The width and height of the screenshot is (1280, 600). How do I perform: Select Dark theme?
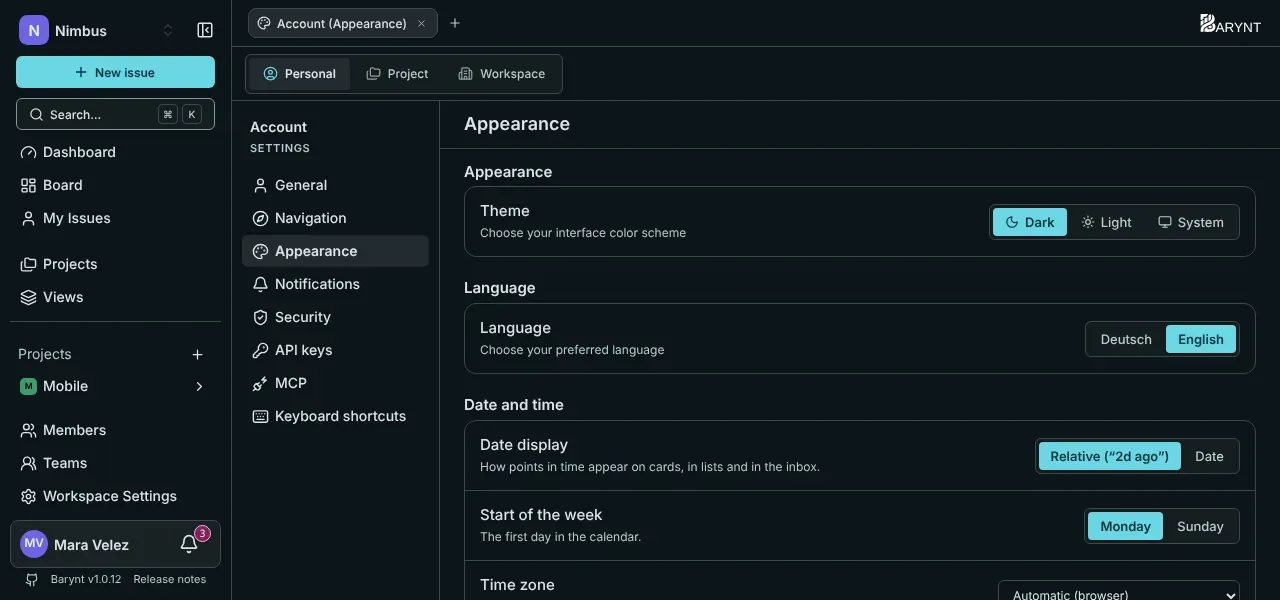[x=1030, y=222]
